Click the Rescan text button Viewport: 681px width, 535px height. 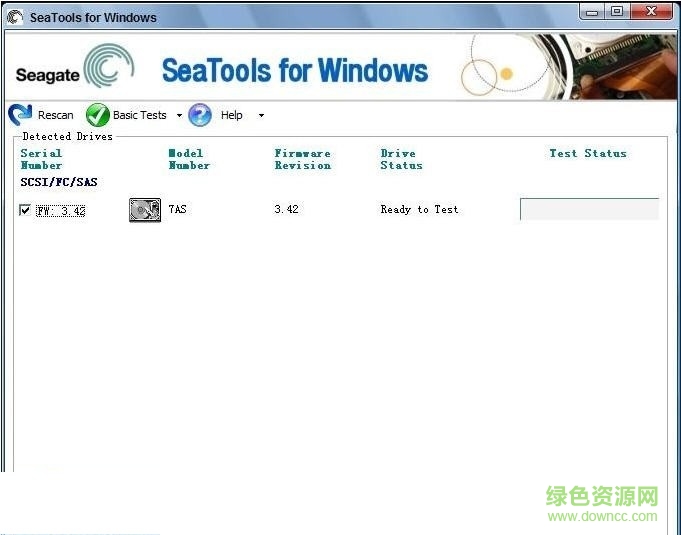[56, 115]
